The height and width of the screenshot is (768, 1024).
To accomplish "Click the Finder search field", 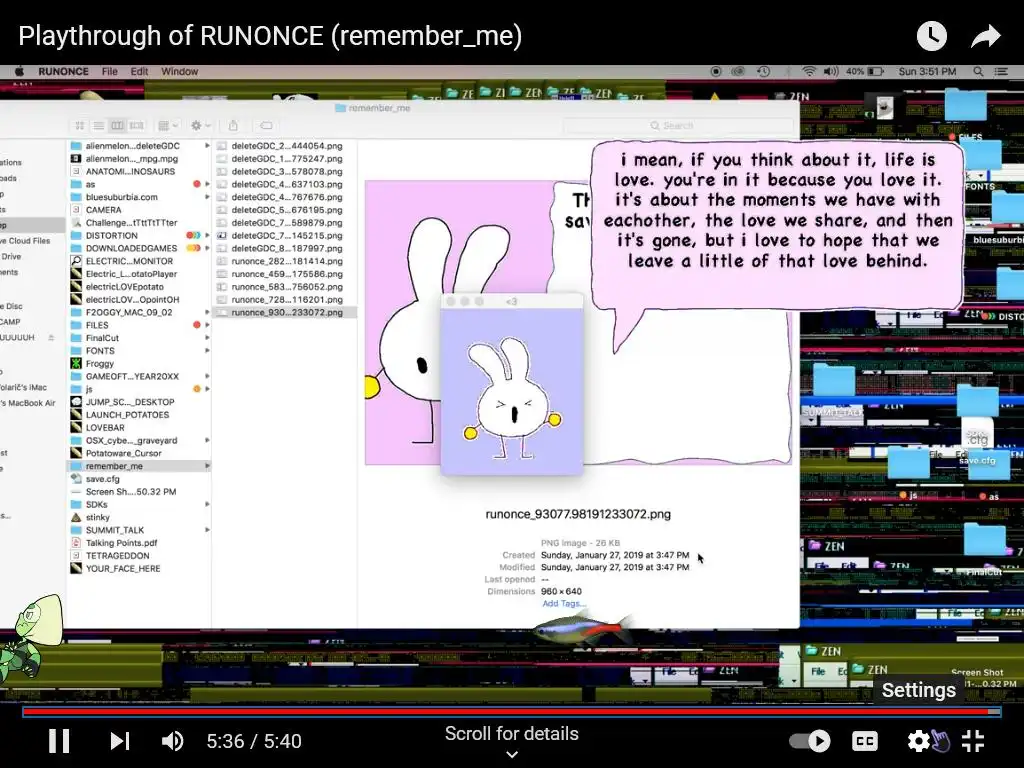I will coord(679,125).
